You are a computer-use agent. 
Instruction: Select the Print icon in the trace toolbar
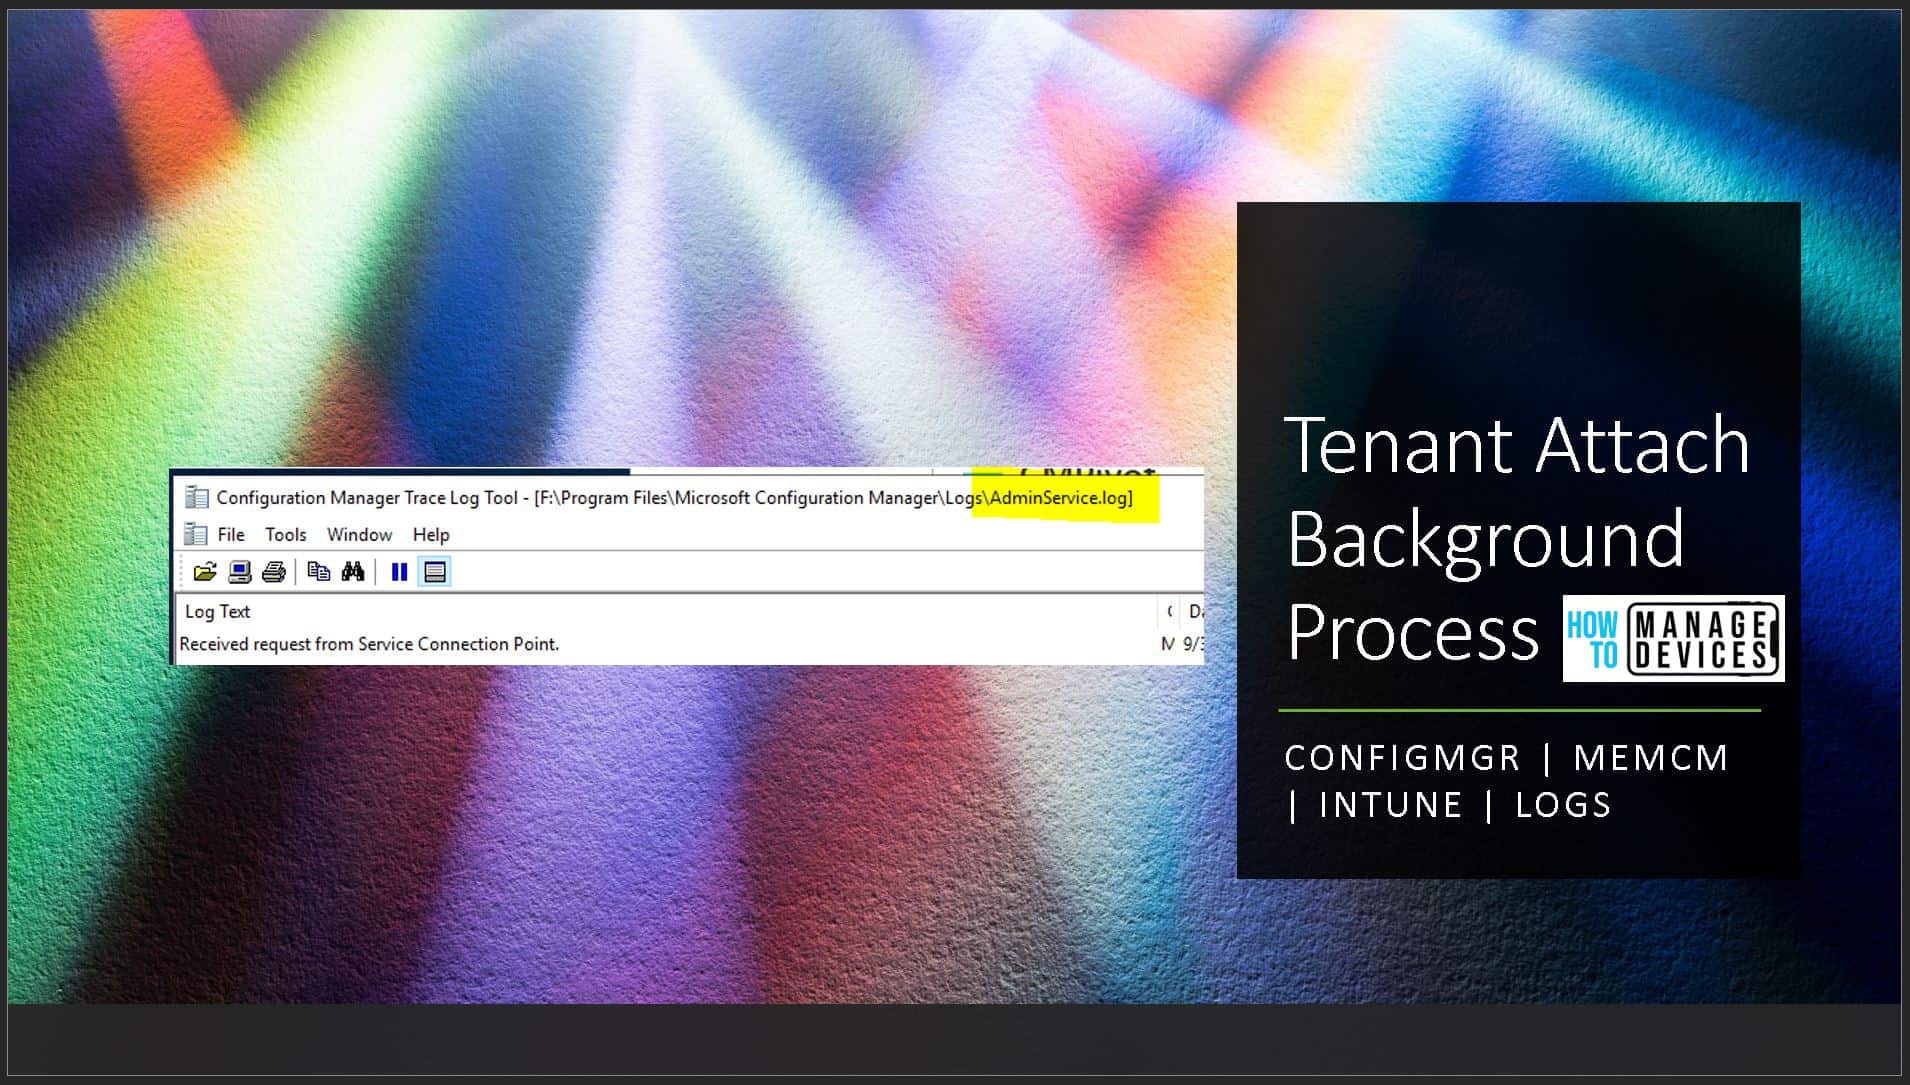[275, 572]
